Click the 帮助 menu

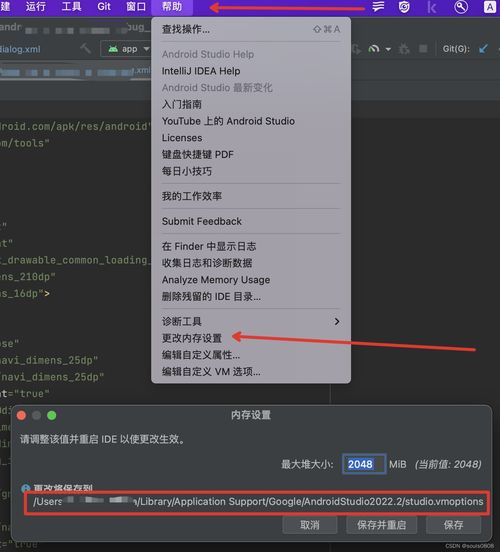[172, 6]
